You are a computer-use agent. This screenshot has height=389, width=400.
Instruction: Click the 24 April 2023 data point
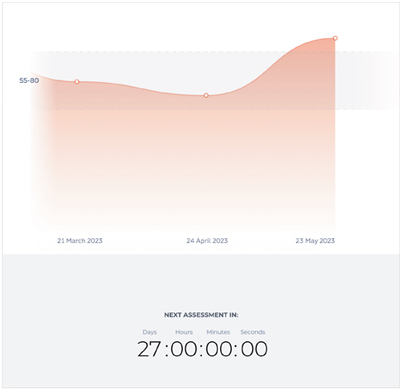point(206,96)
